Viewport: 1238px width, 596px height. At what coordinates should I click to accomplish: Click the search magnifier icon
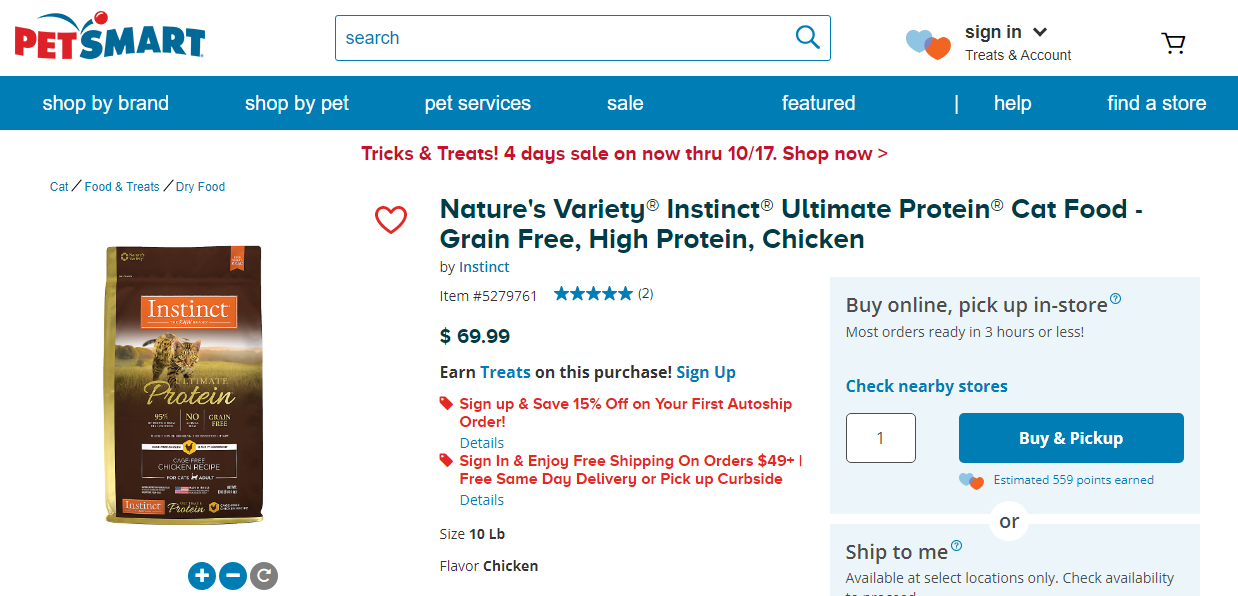click(807, 38)
